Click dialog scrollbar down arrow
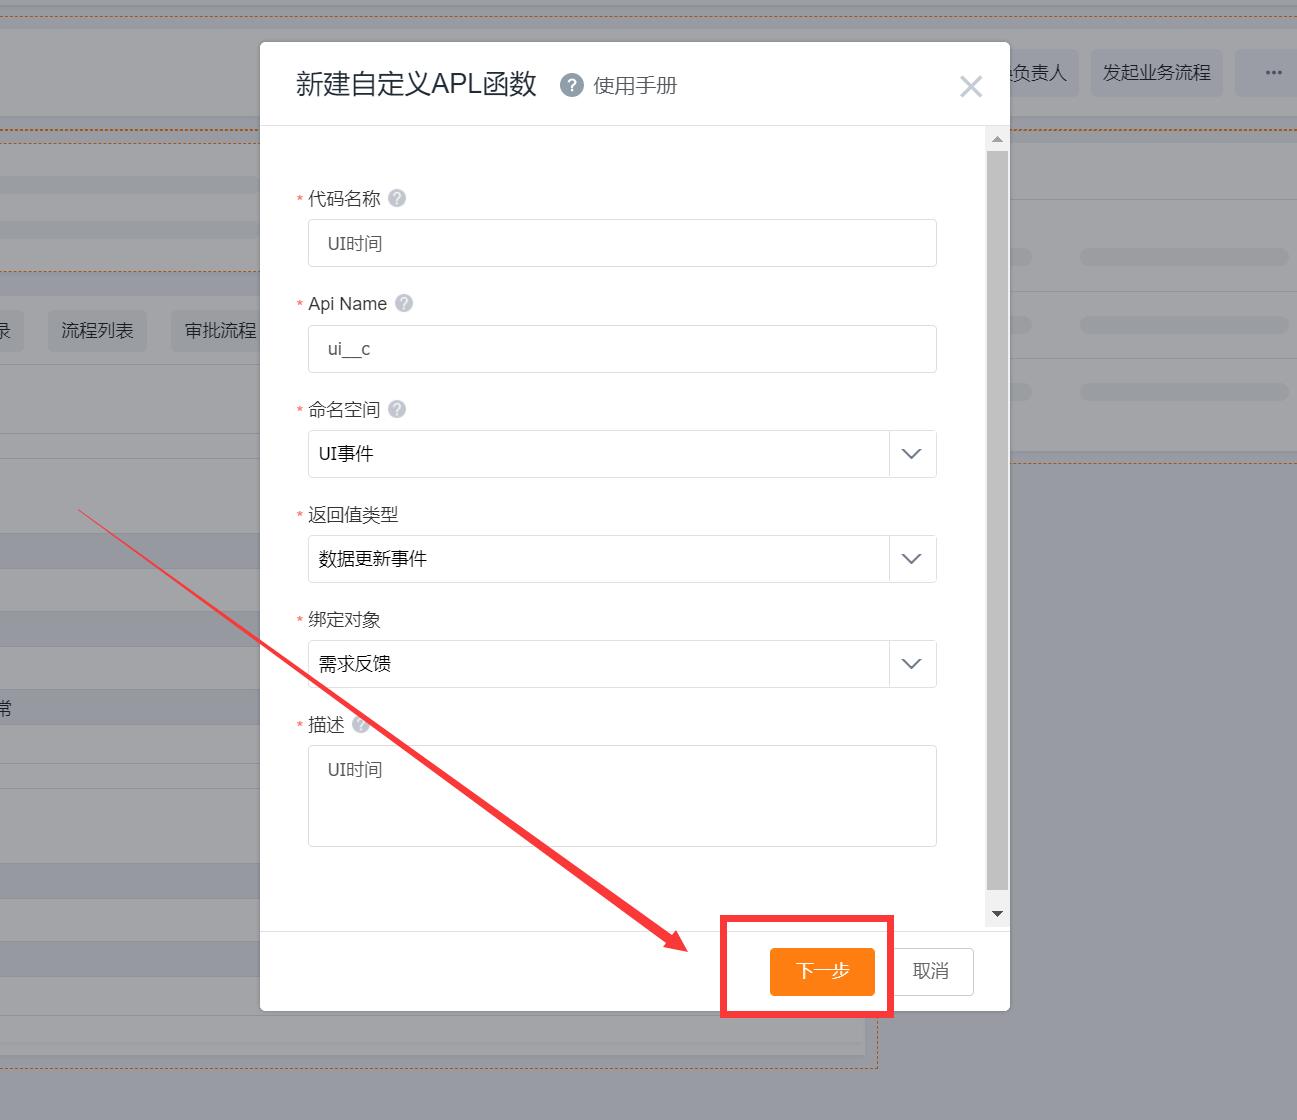The width and height of the screenshot is (1297, 1120). click(x=997, y=913)
